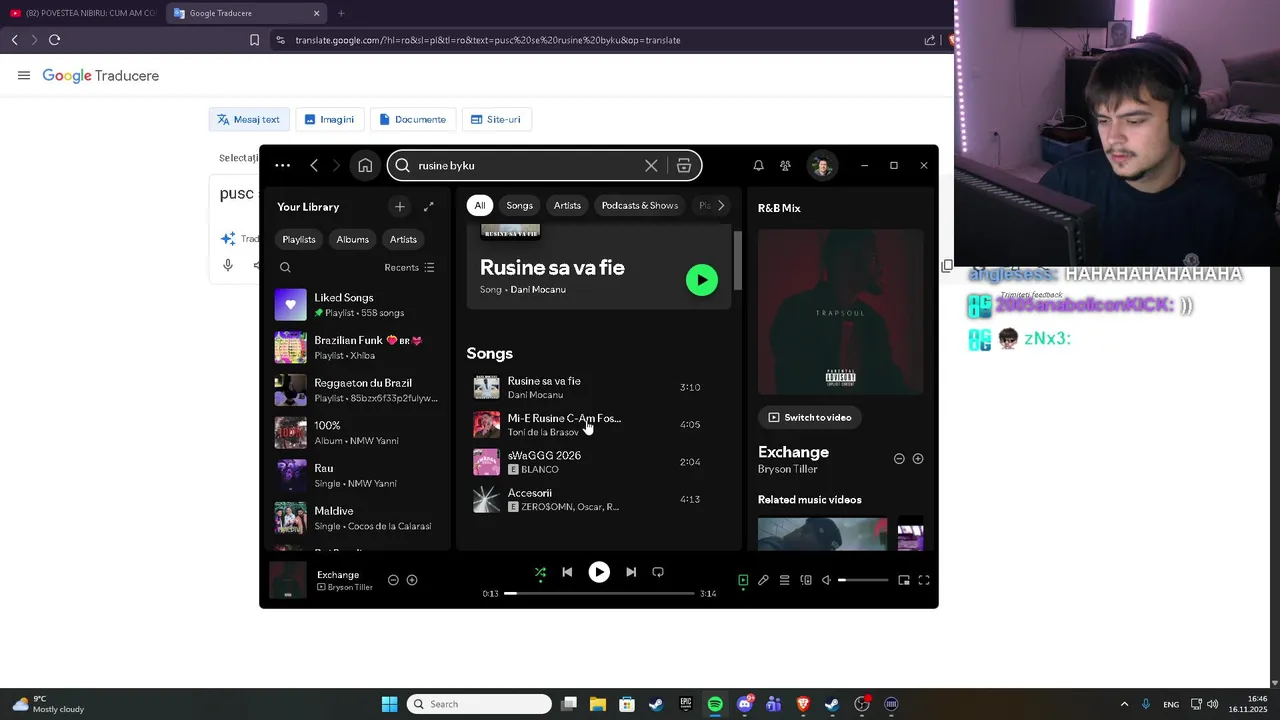Open Site-uri tab in Google Traducere
This screenshot has width=1280, height=720.
[x=496, y=119]
